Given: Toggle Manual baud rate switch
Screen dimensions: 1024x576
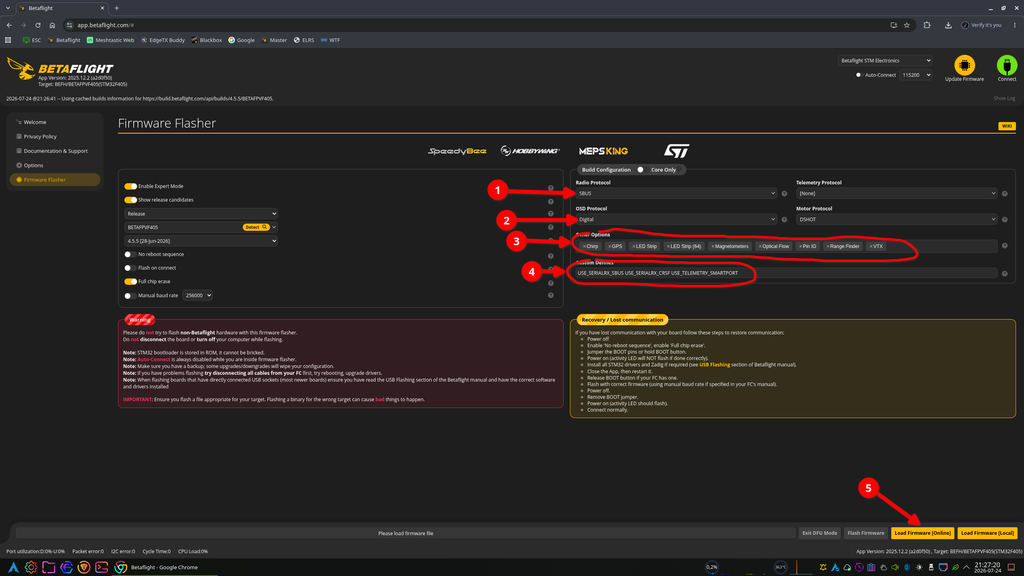Looking at the screenshot, I should coord(131,295).
